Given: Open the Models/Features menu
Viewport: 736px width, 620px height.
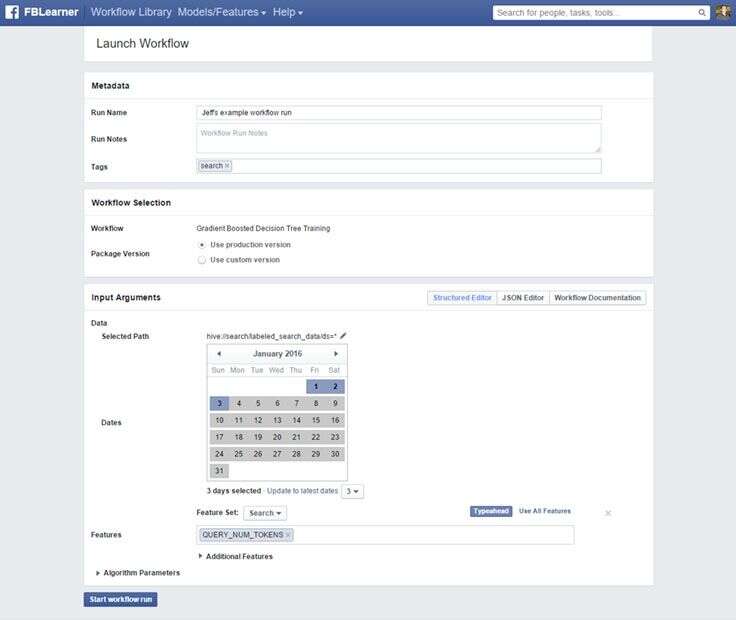Looking at the screenshot, I should click(221, 13).
